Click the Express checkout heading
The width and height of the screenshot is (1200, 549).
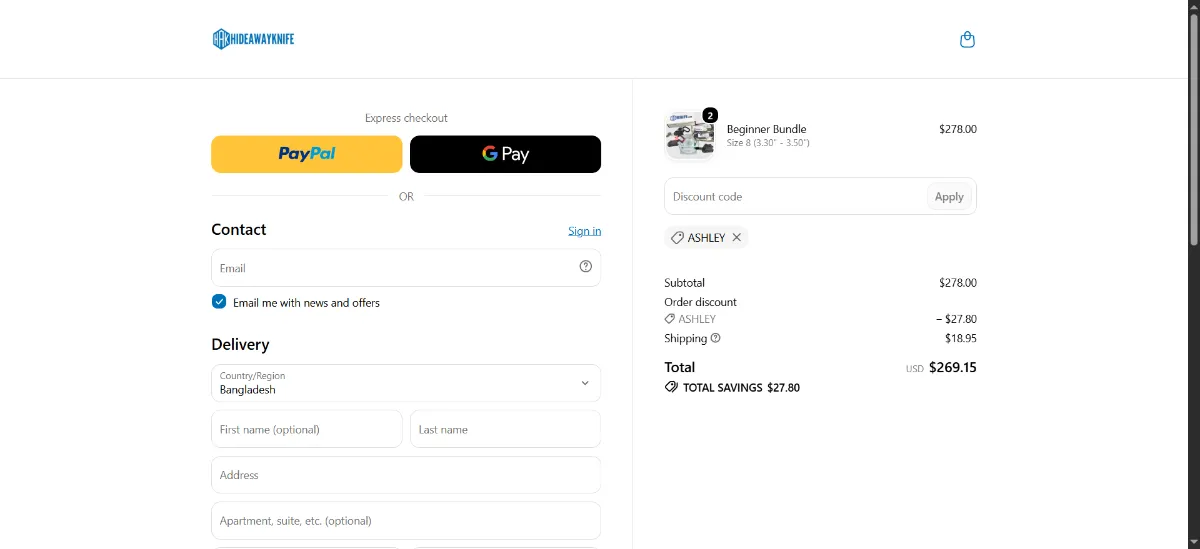406,118
